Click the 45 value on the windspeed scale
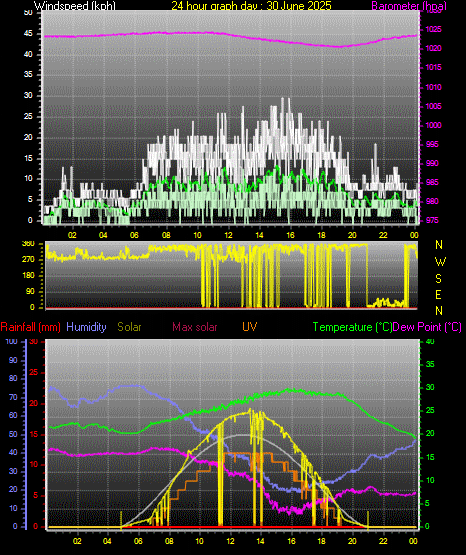This screenshot has width=466, height=555. [x=28, y=34]
